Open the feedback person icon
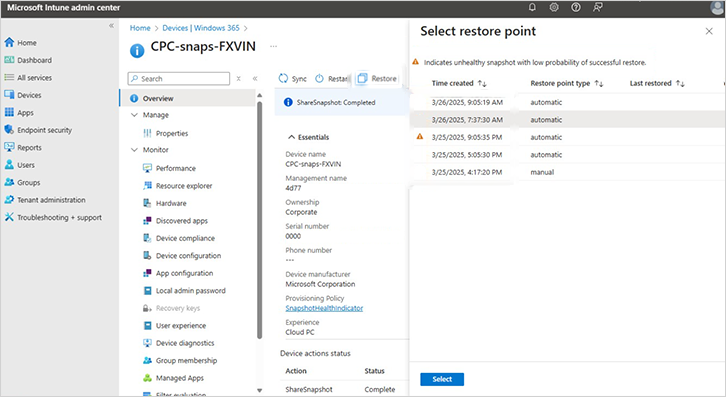The width and height of the screenshot is (726, 397). pyautogui.click(x=597, y=7)
